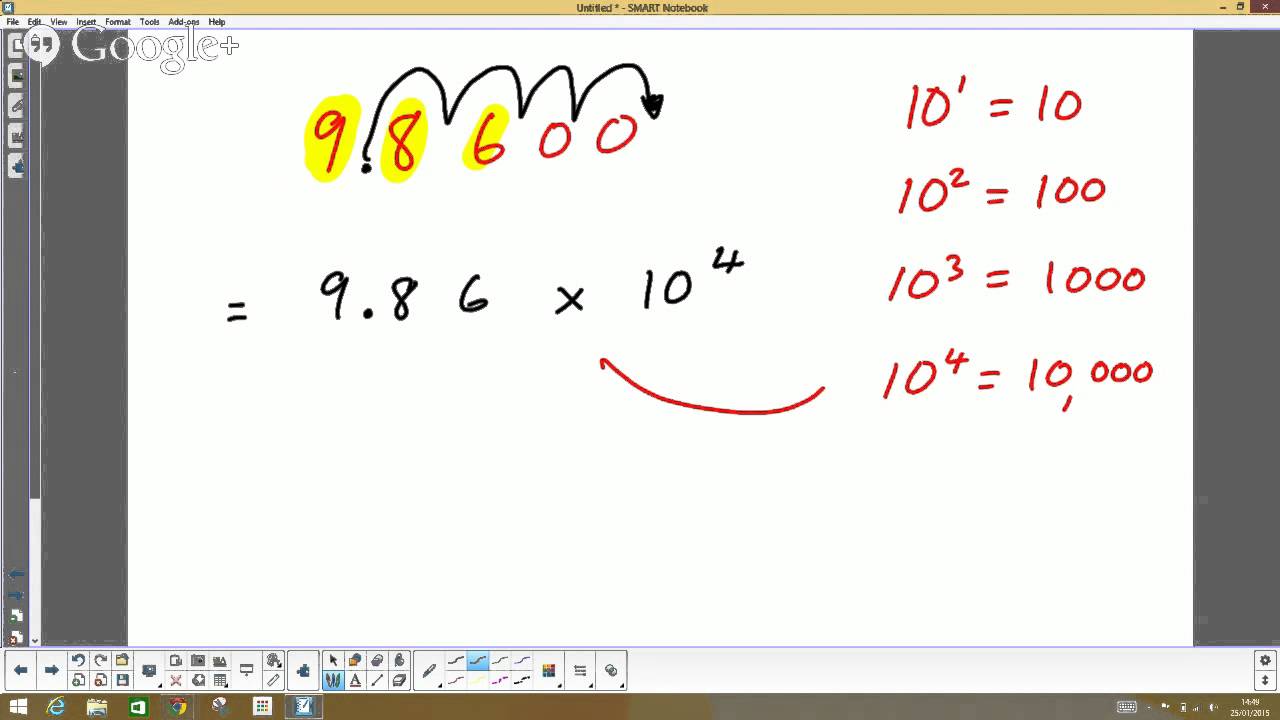The width and height of the screenshot is (1280, 720).
Task: Undo the last action
Action: click(78, 661)
